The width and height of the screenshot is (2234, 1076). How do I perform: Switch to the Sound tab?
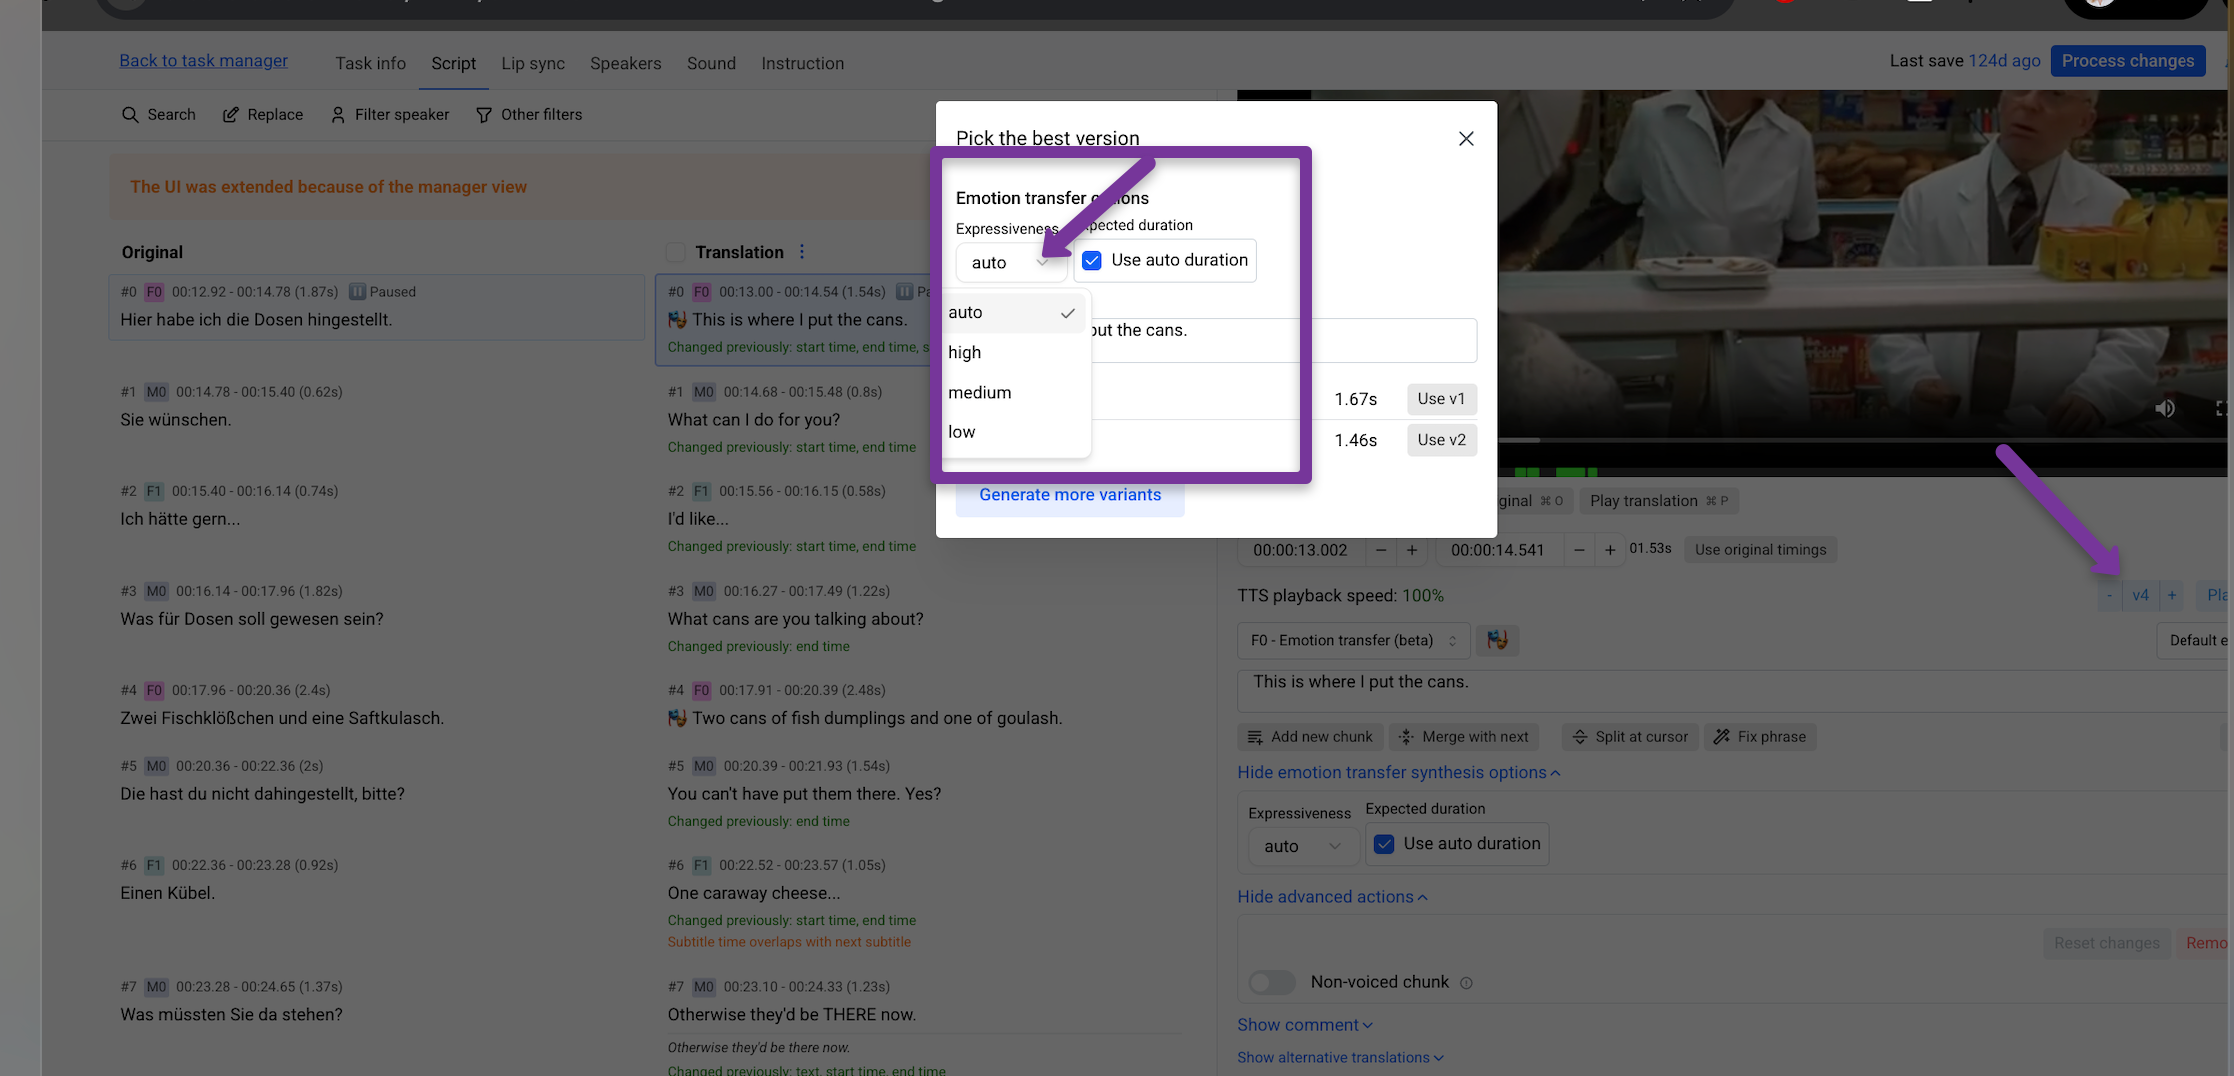click(x=712, y=63)
